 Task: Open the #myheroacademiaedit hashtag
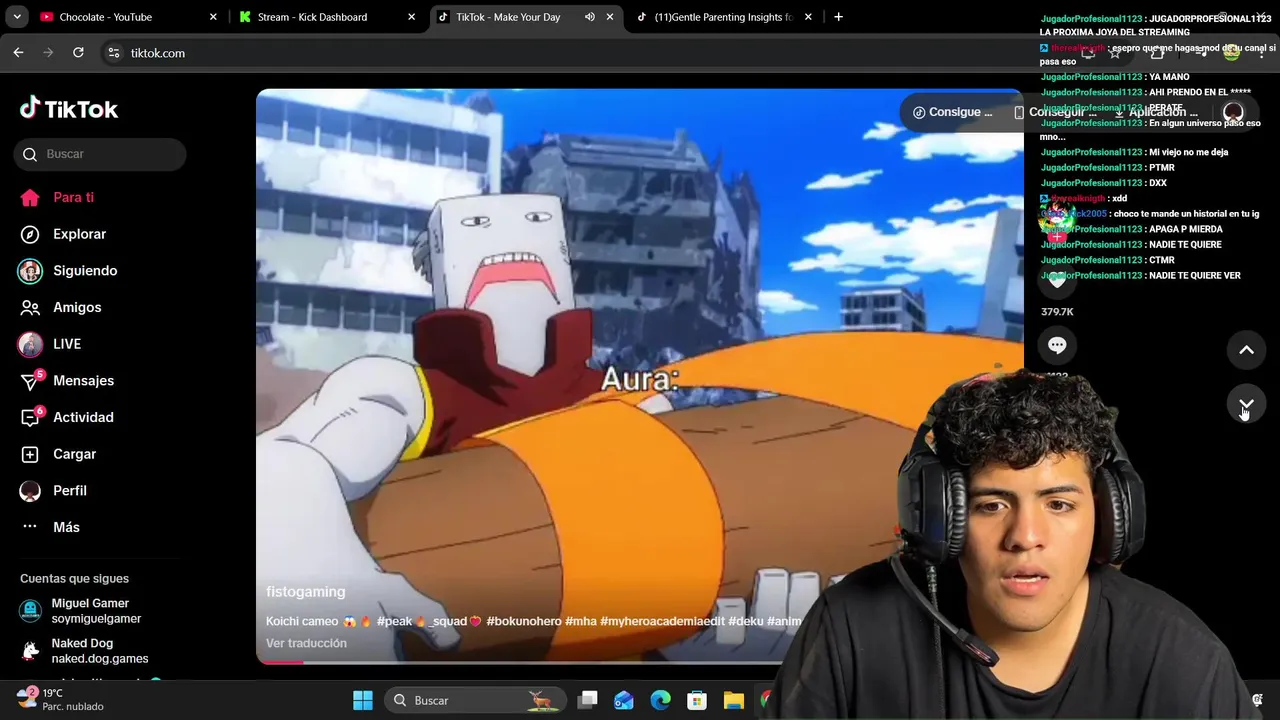point(662,621)
